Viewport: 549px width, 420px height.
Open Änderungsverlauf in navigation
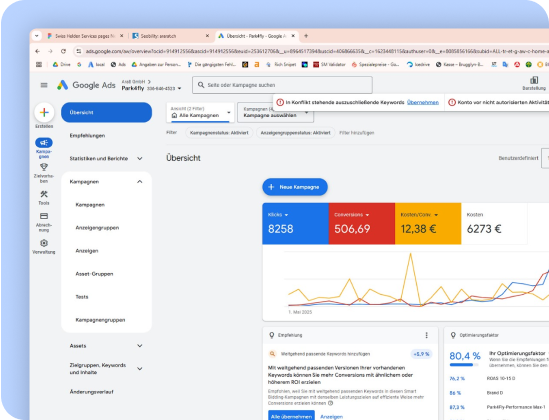pos(91,392)
